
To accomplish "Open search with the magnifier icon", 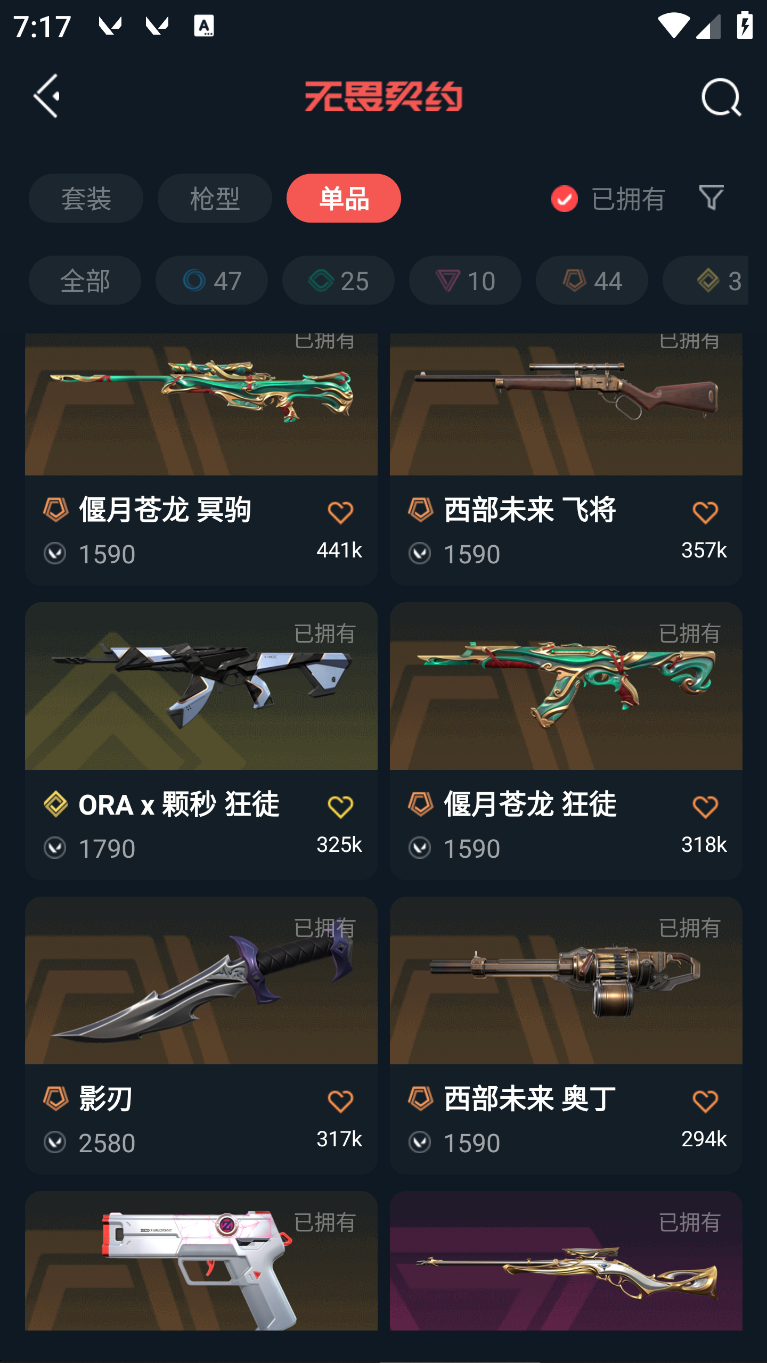I will pyautogui.click(x=720, y=98).
